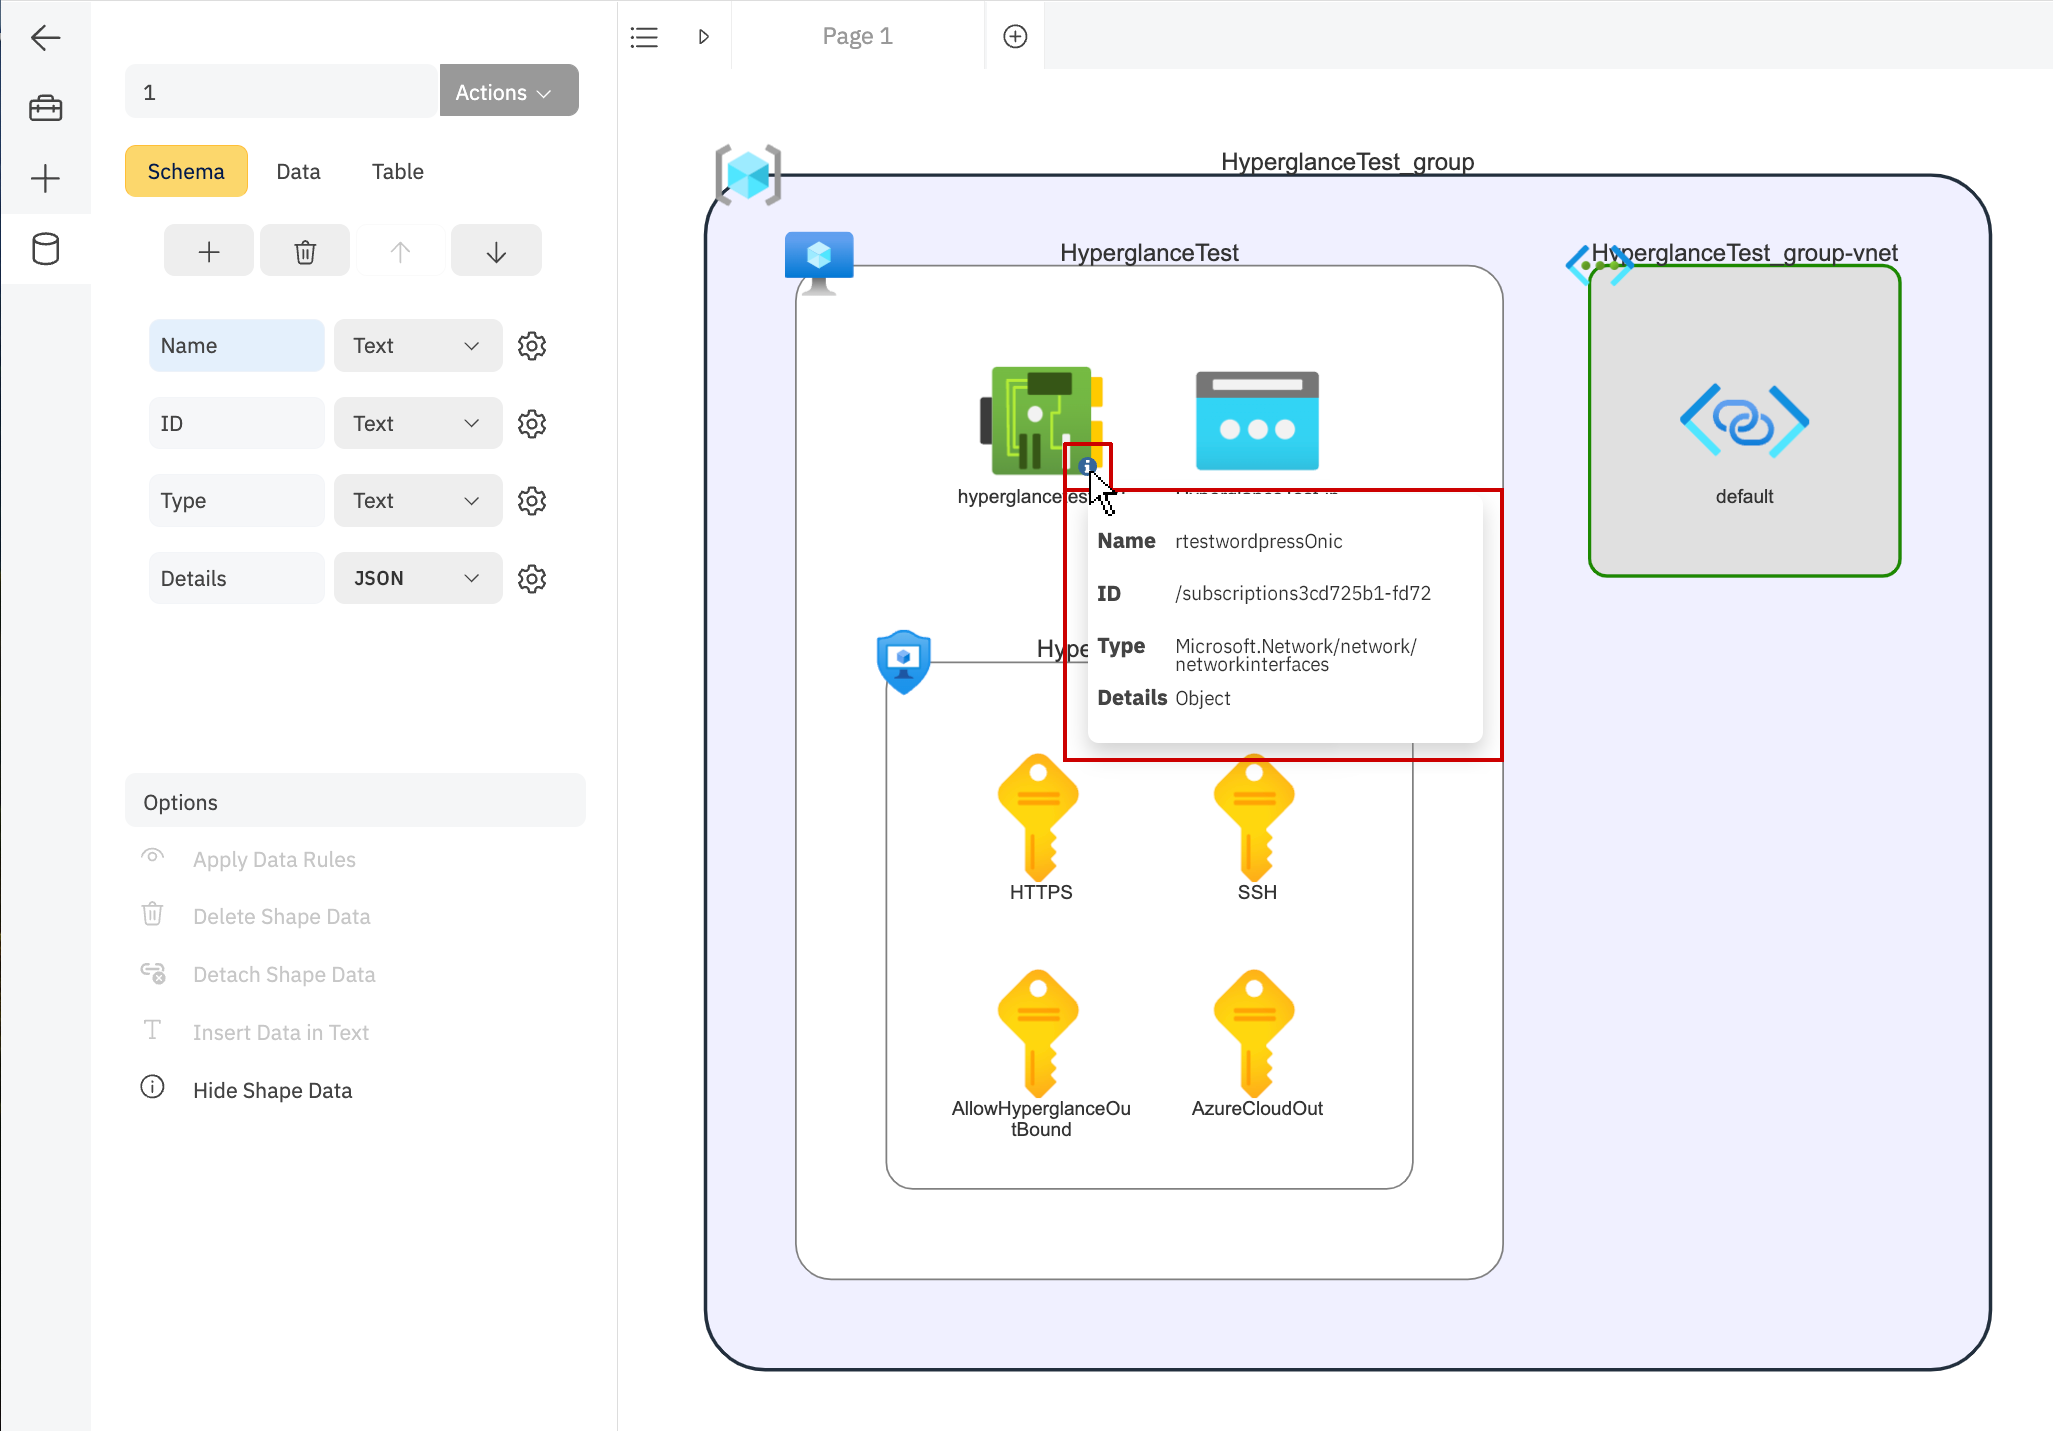The width and height of the screenshot is (2053, 1431).
Task: Click the add new field button
Action: coord(209,253)
